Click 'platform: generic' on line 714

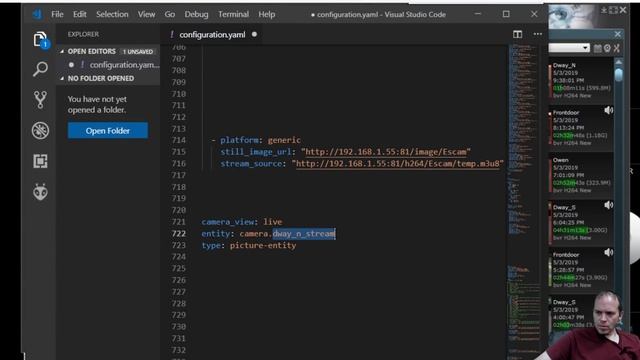(260, 140)
